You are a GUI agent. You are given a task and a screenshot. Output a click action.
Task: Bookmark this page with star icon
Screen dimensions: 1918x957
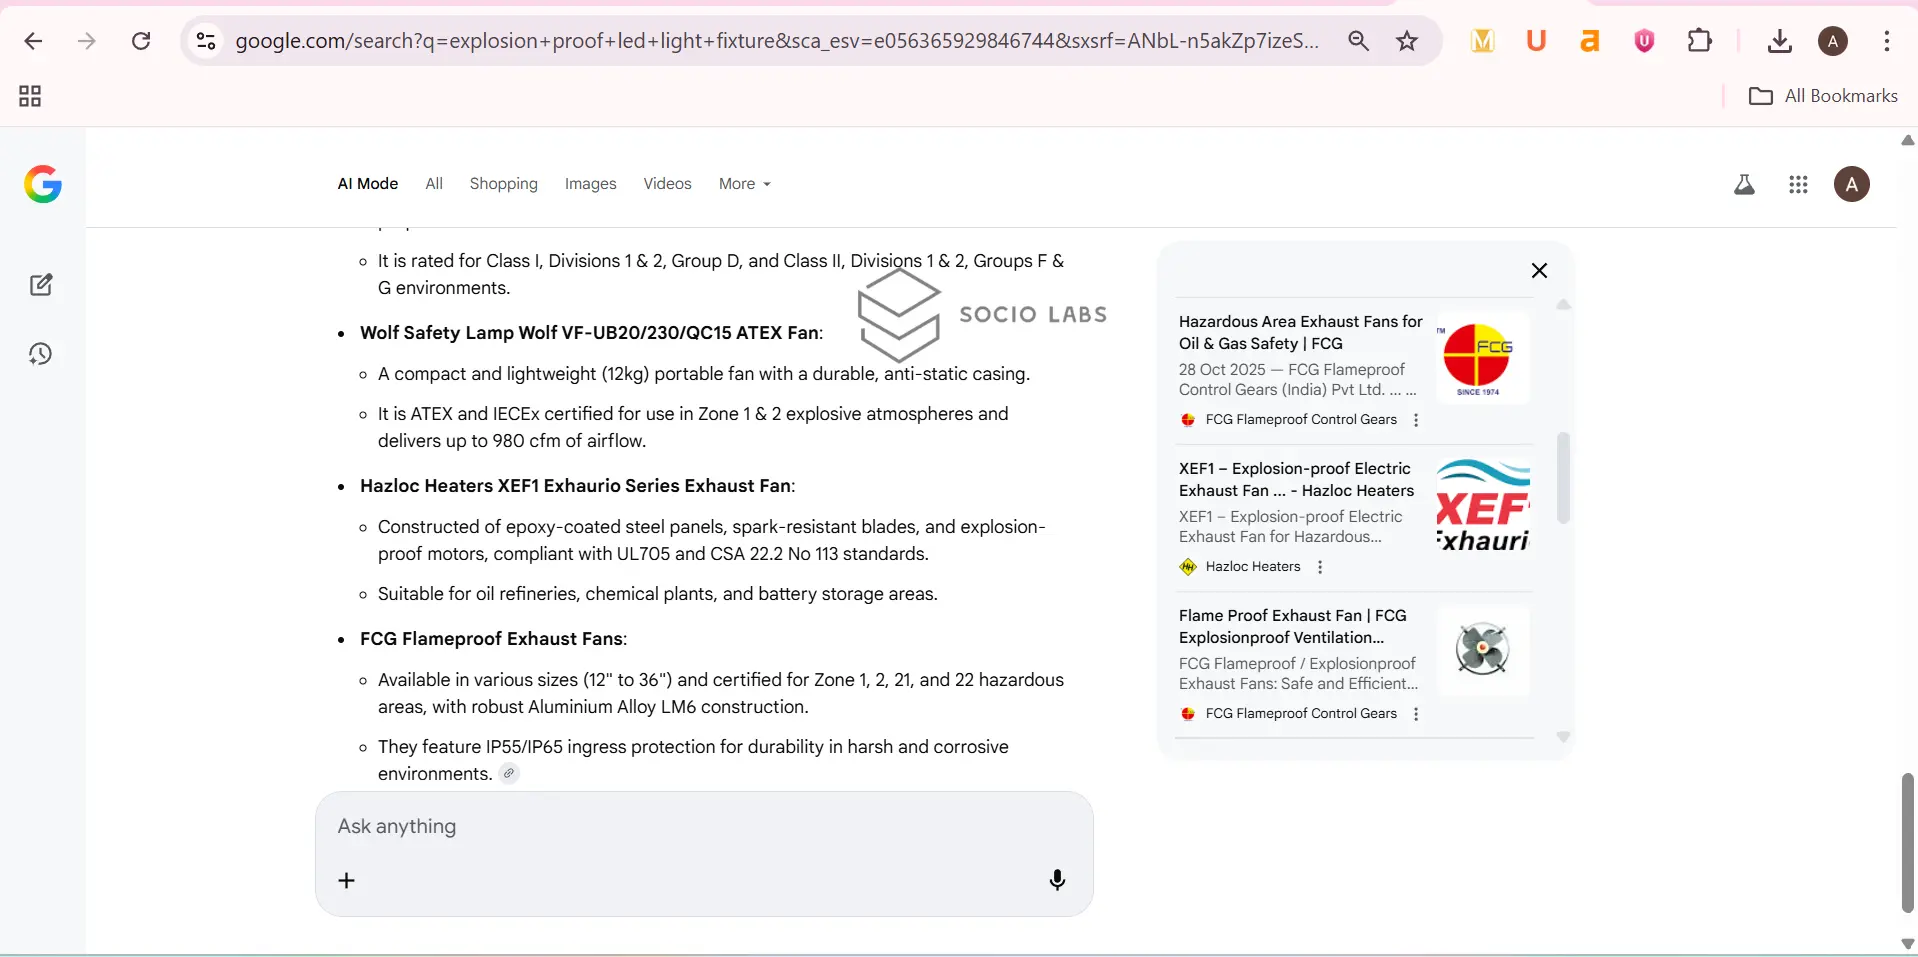pos(1407,41)
